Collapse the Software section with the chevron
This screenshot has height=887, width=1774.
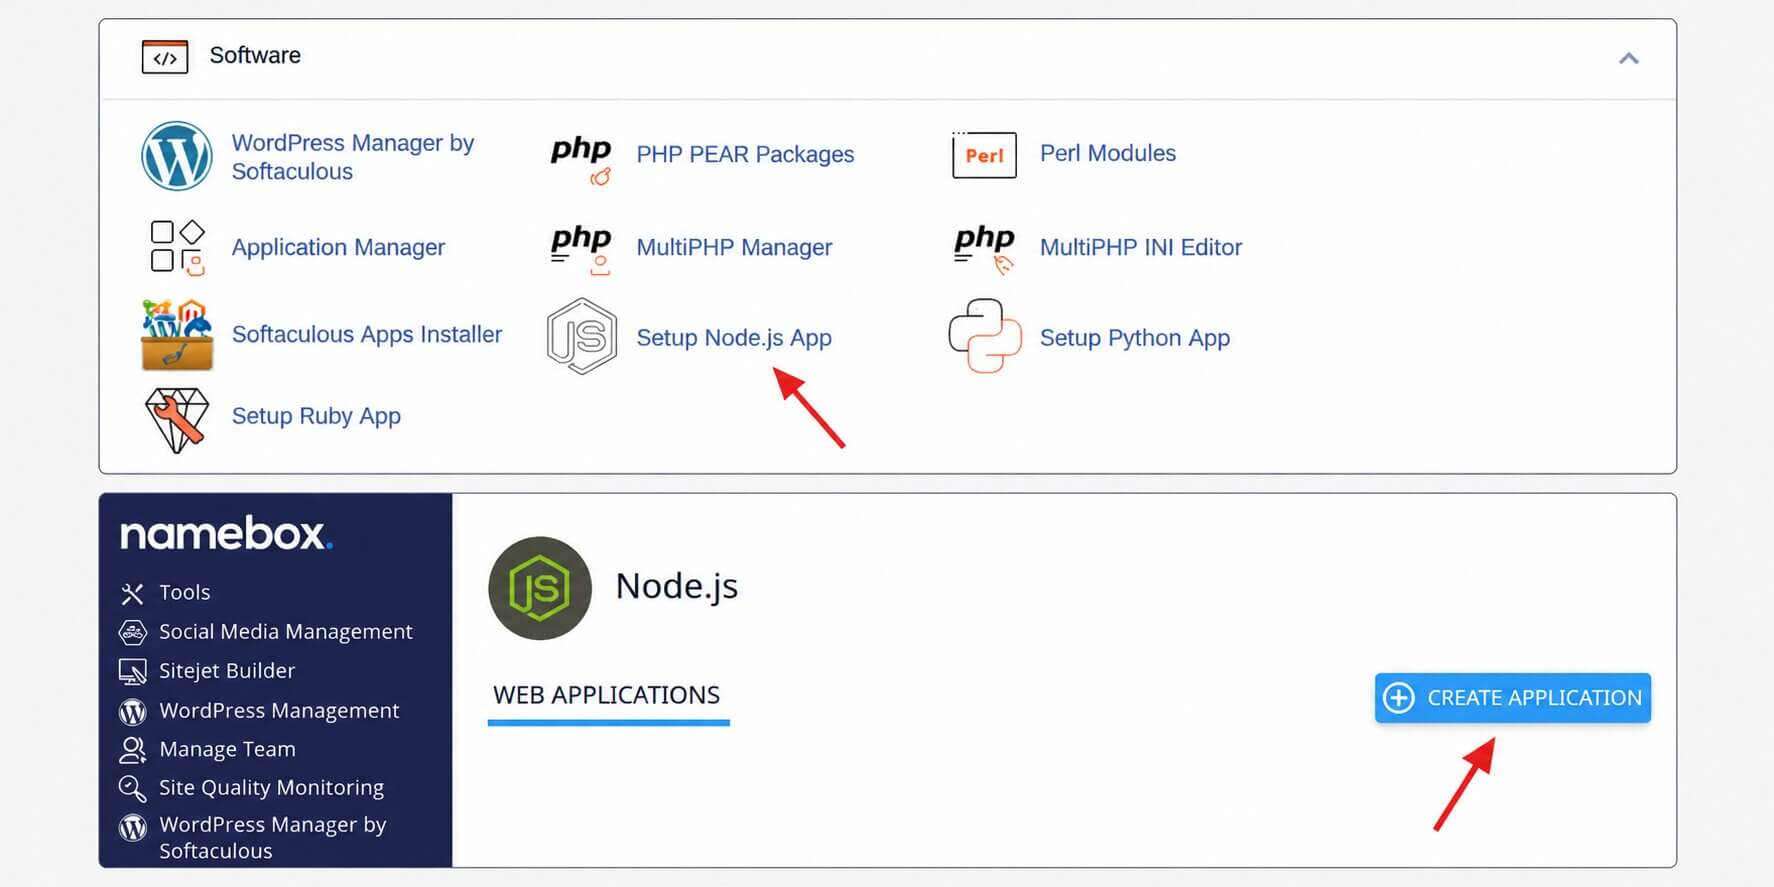click(x=1629, y=58)
